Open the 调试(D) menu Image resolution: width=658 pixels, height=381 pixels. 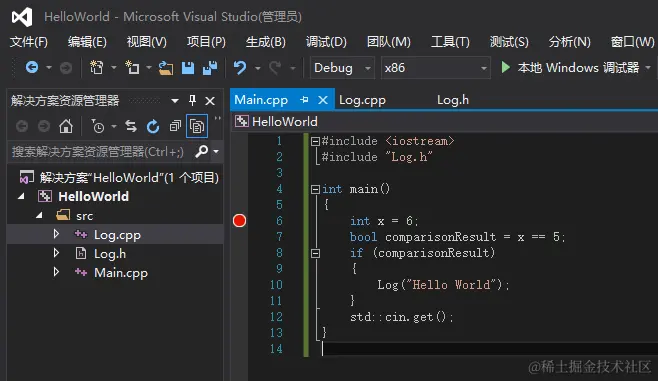[x=326, y=42]
